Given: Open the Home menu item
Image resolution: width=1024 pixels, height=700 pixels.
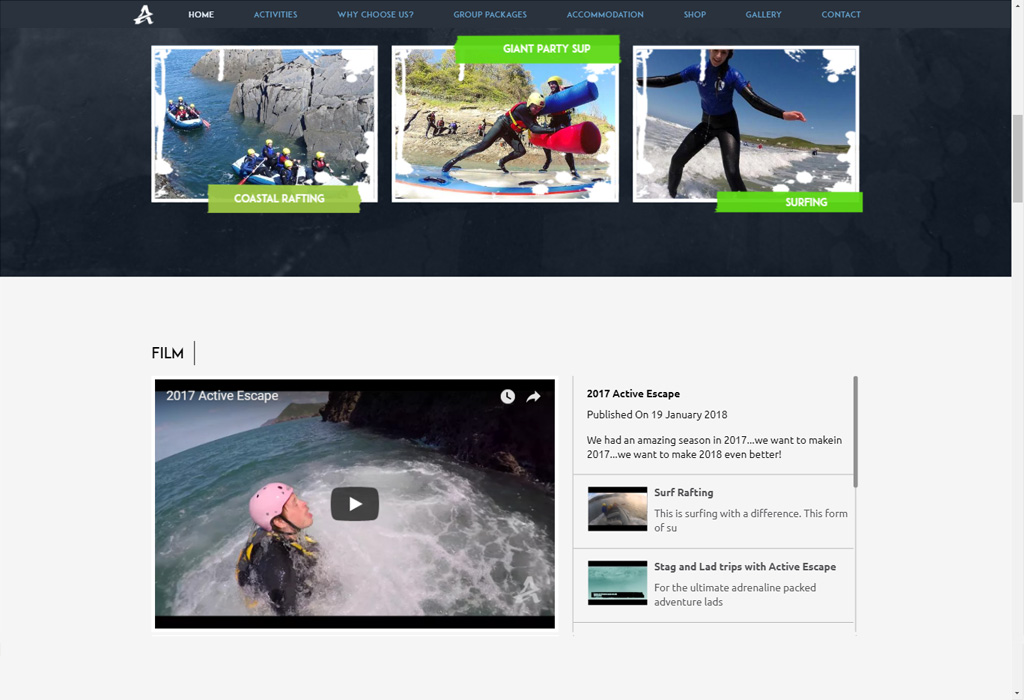Looking at the screenshot, I should (201, 14).
